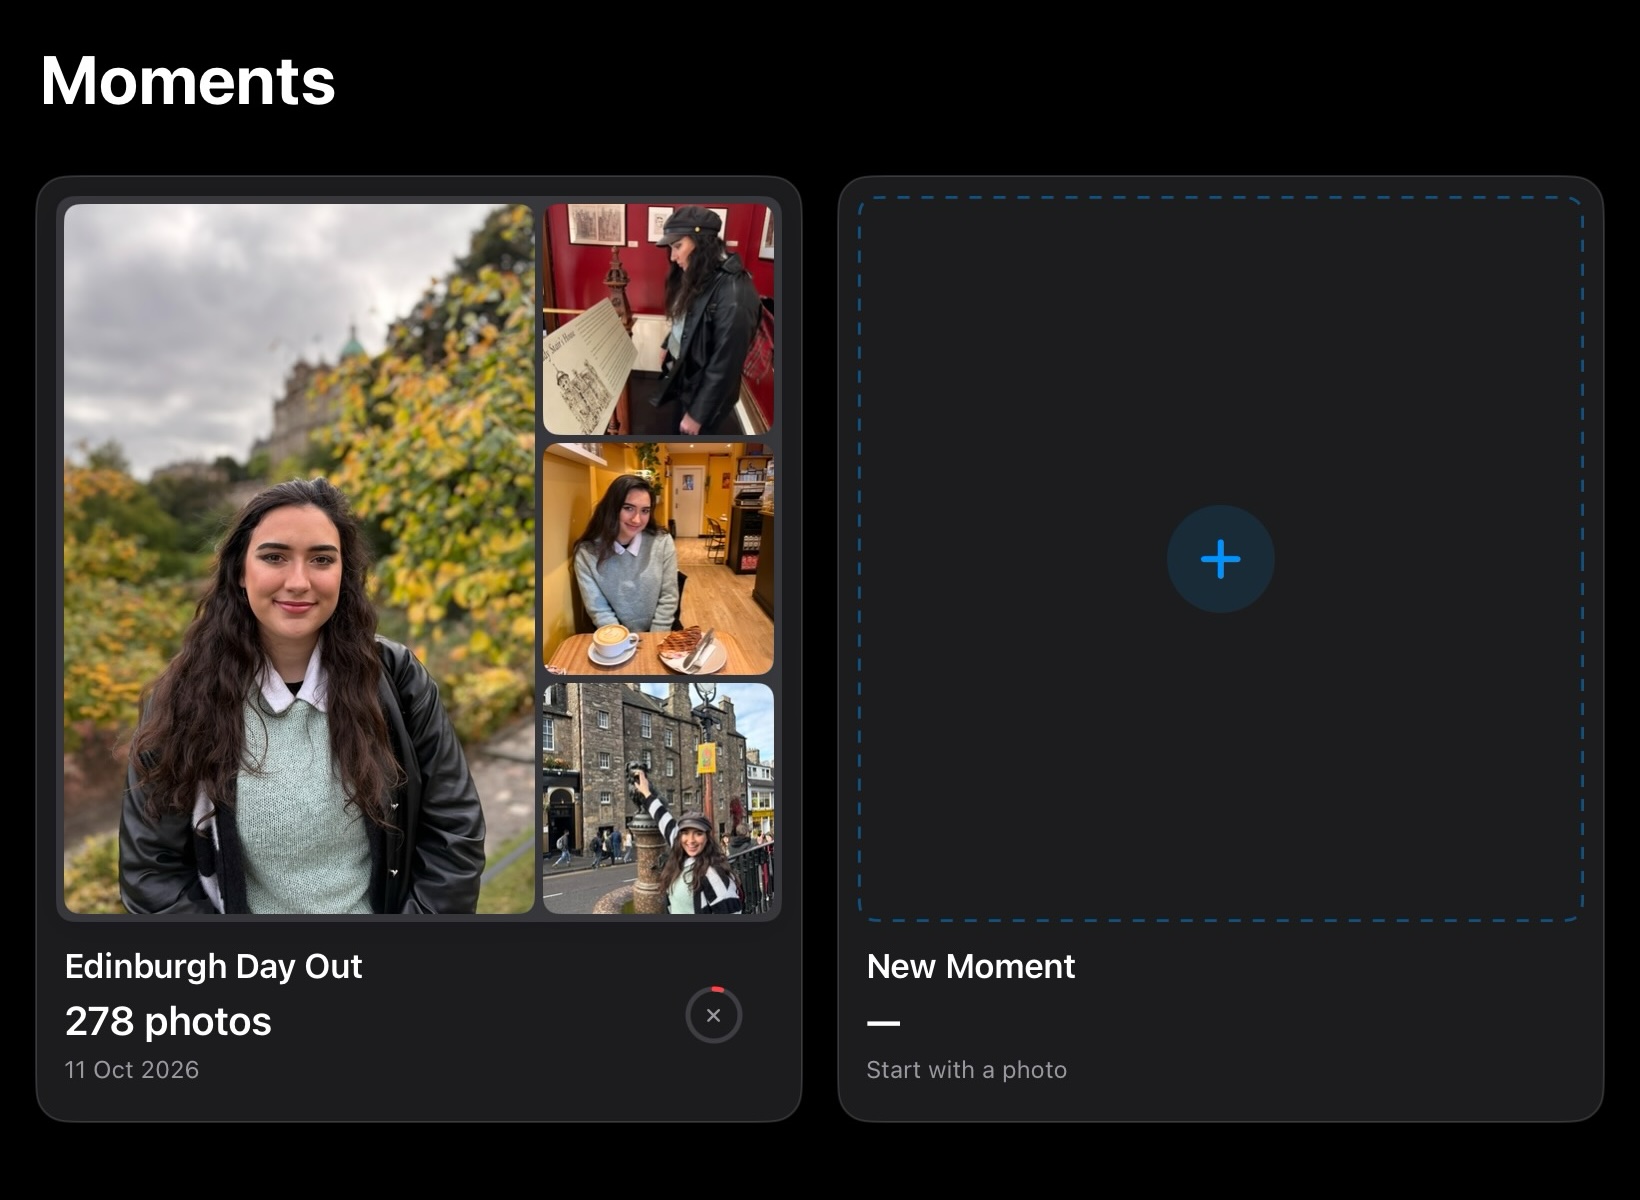Image resolution: width=1640 pixels, height=1200 pixels.
Task: Open the red-walled museum photo thumbnail
Action: point(658,319)
